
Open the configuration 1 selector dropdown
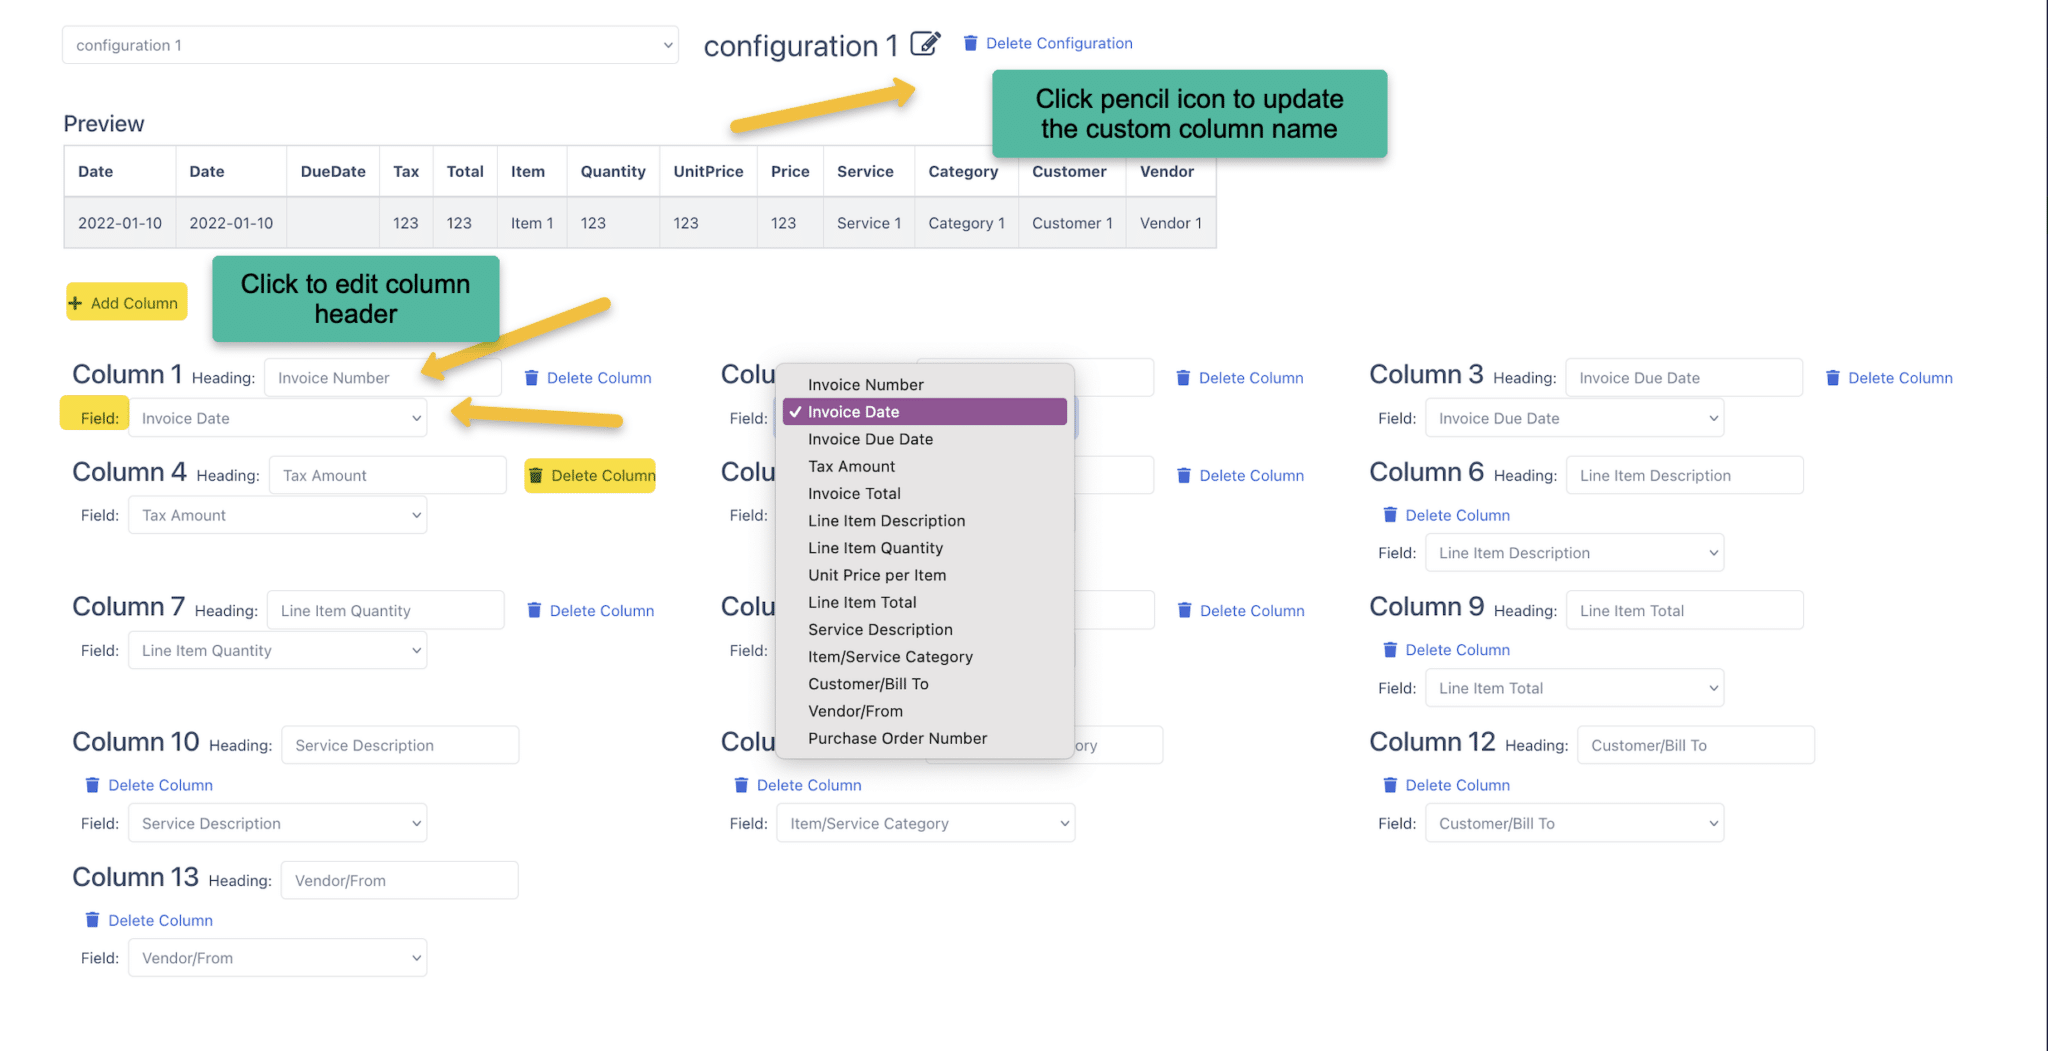click(370, 45)
